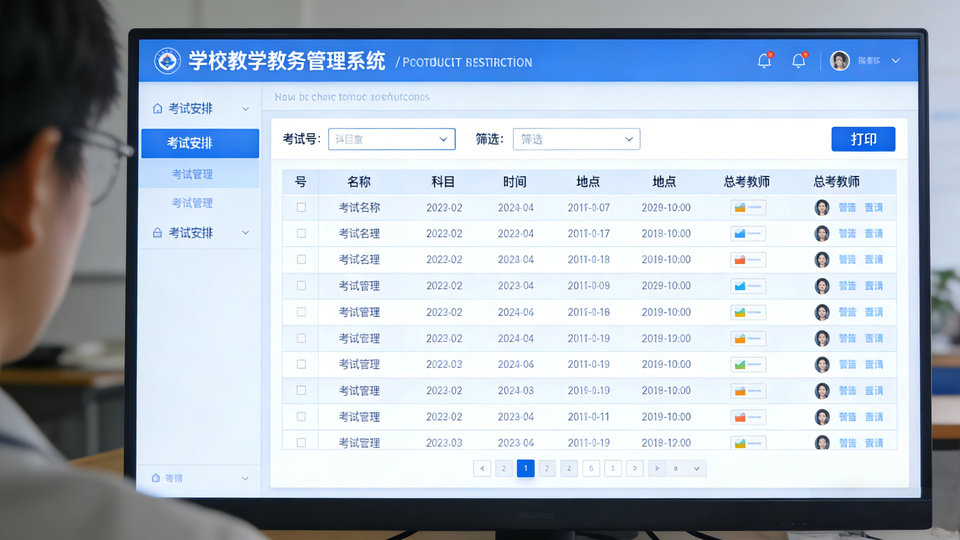Viewport: 960px width, 540px height.
Task: Click the last action link in the first row
Action: pos(874,208)
